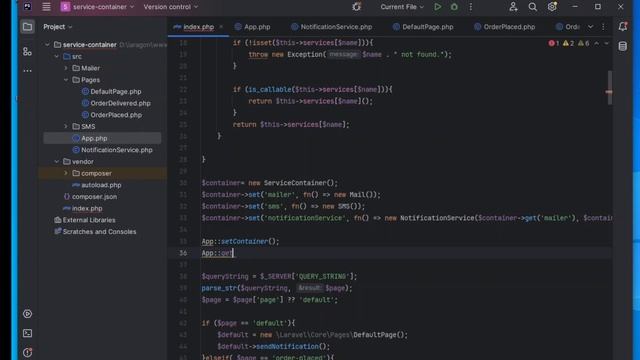Image resolution: width=640 pixels, height=360 pixels.
Task: Debug the current file
Action: (454, 7)
